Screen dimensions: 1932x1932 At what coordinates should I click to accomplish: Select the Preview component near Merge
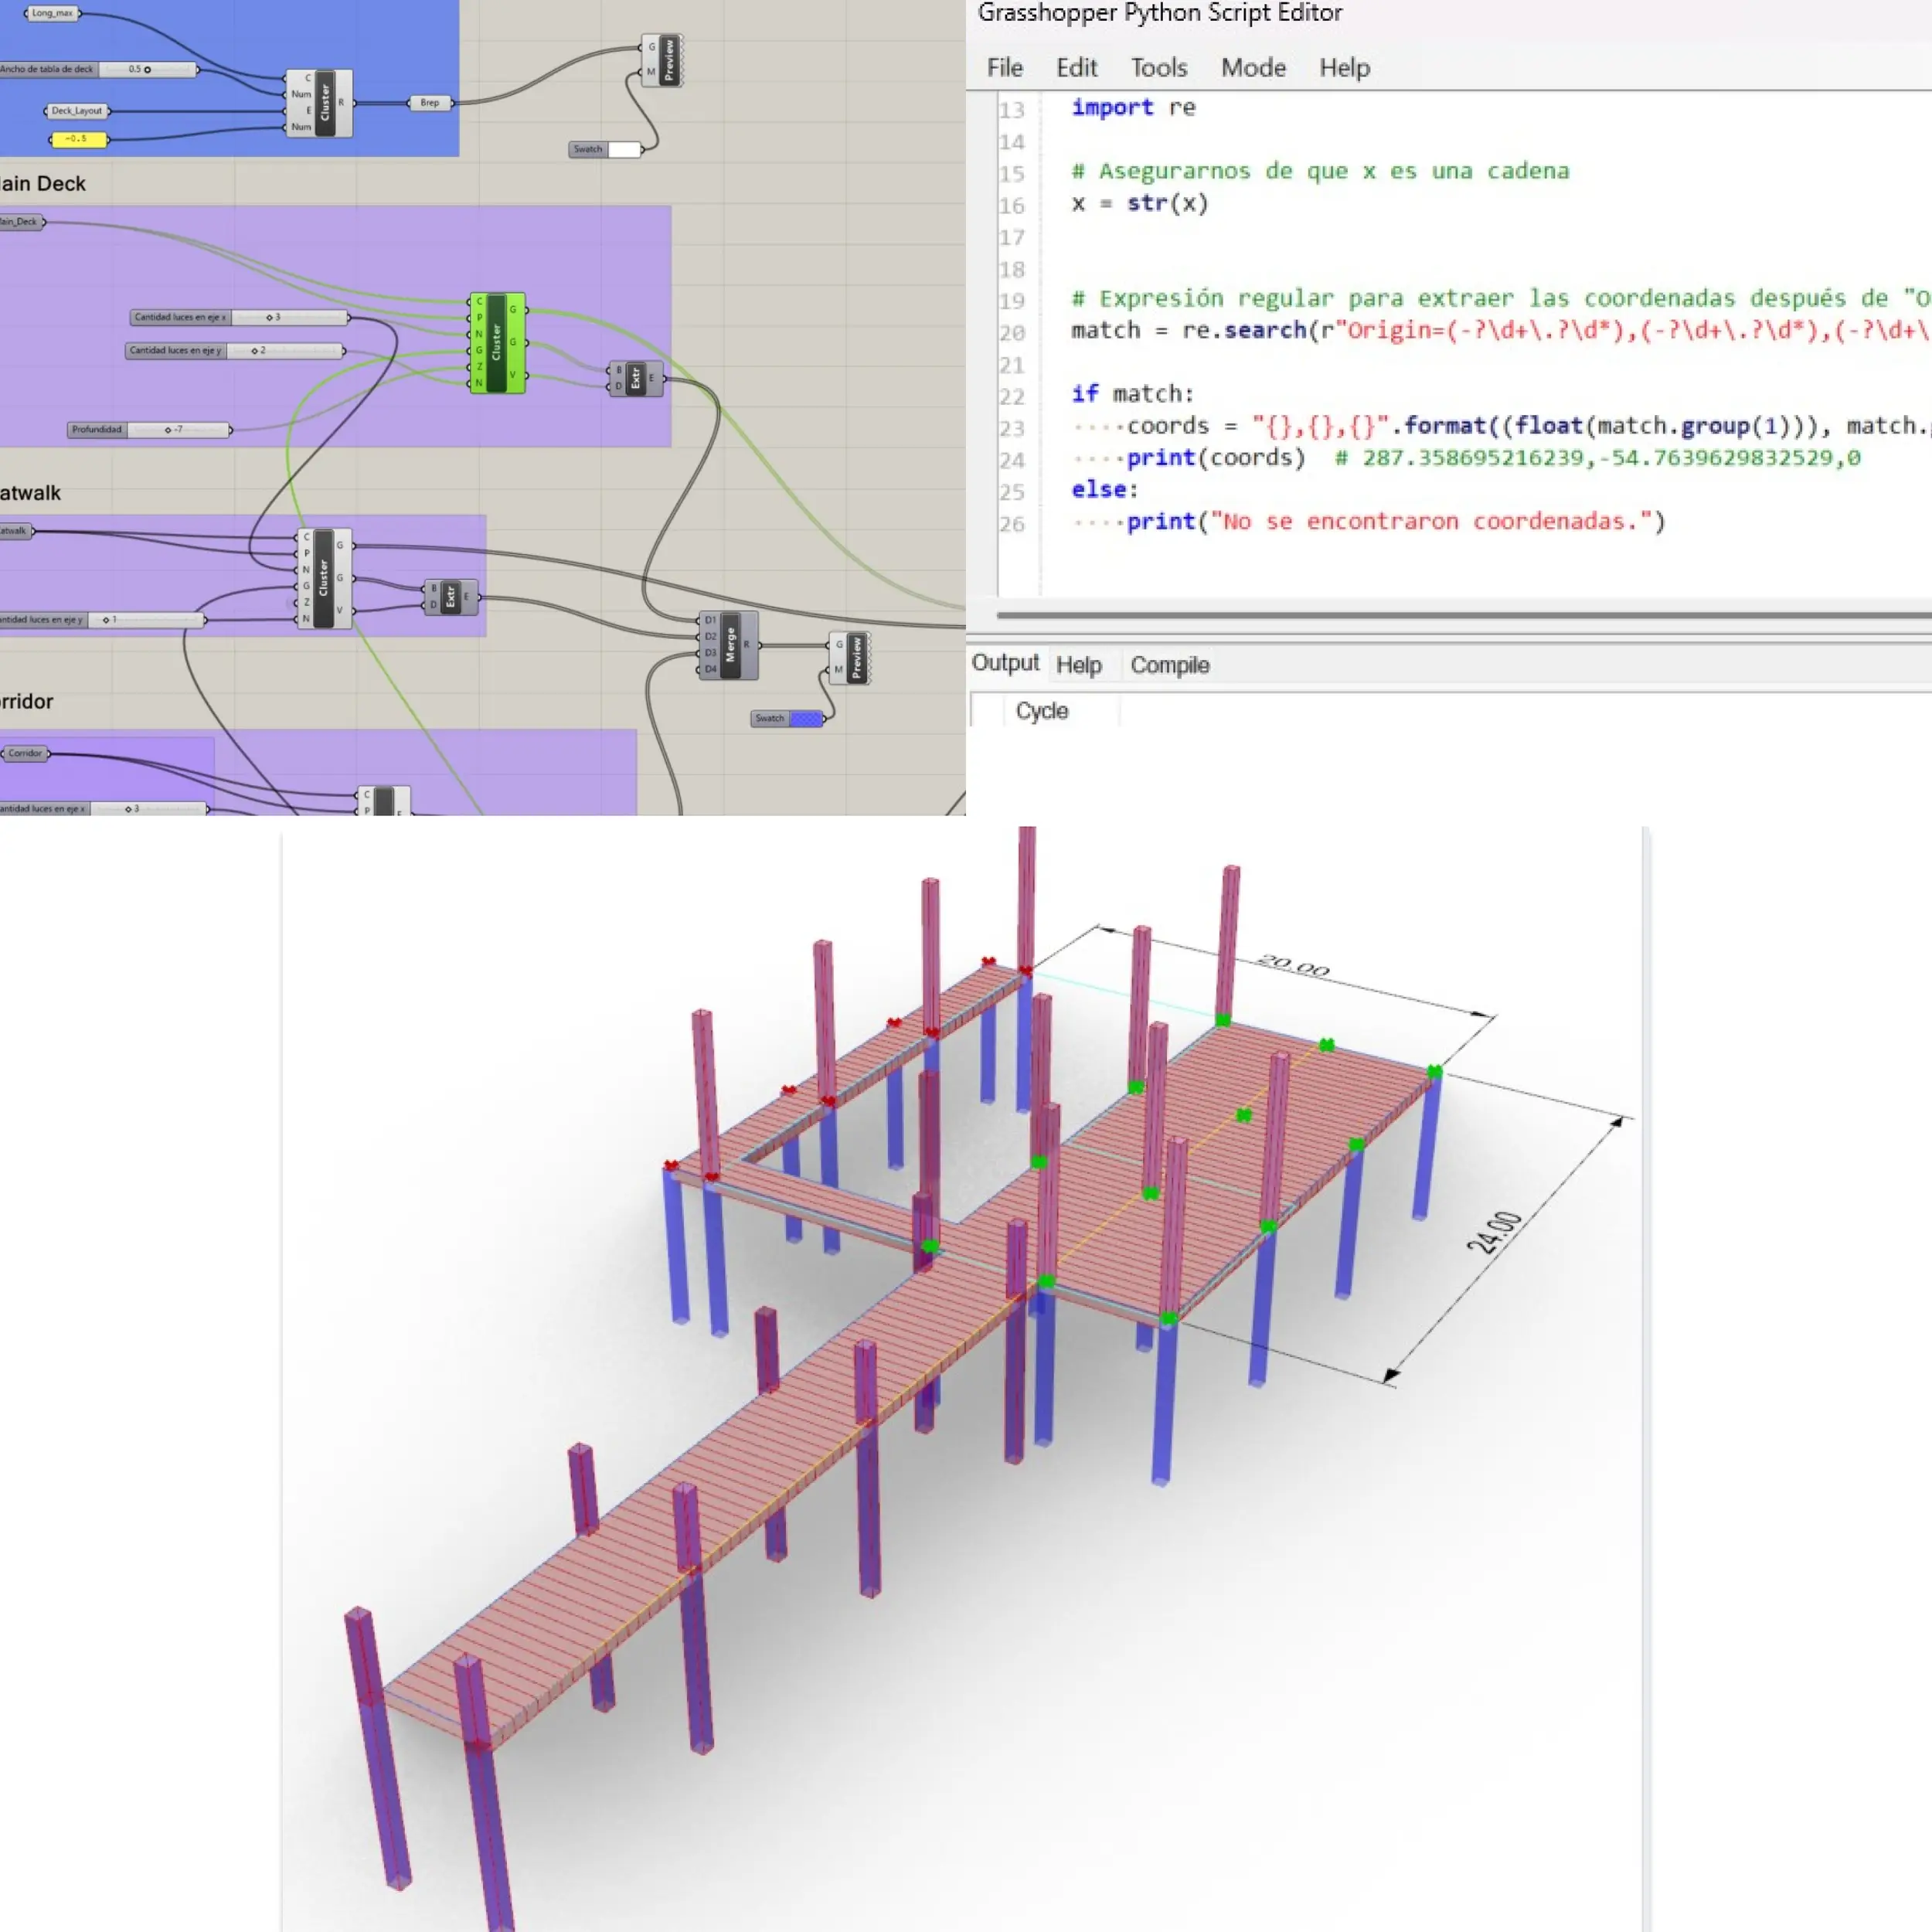856,658
